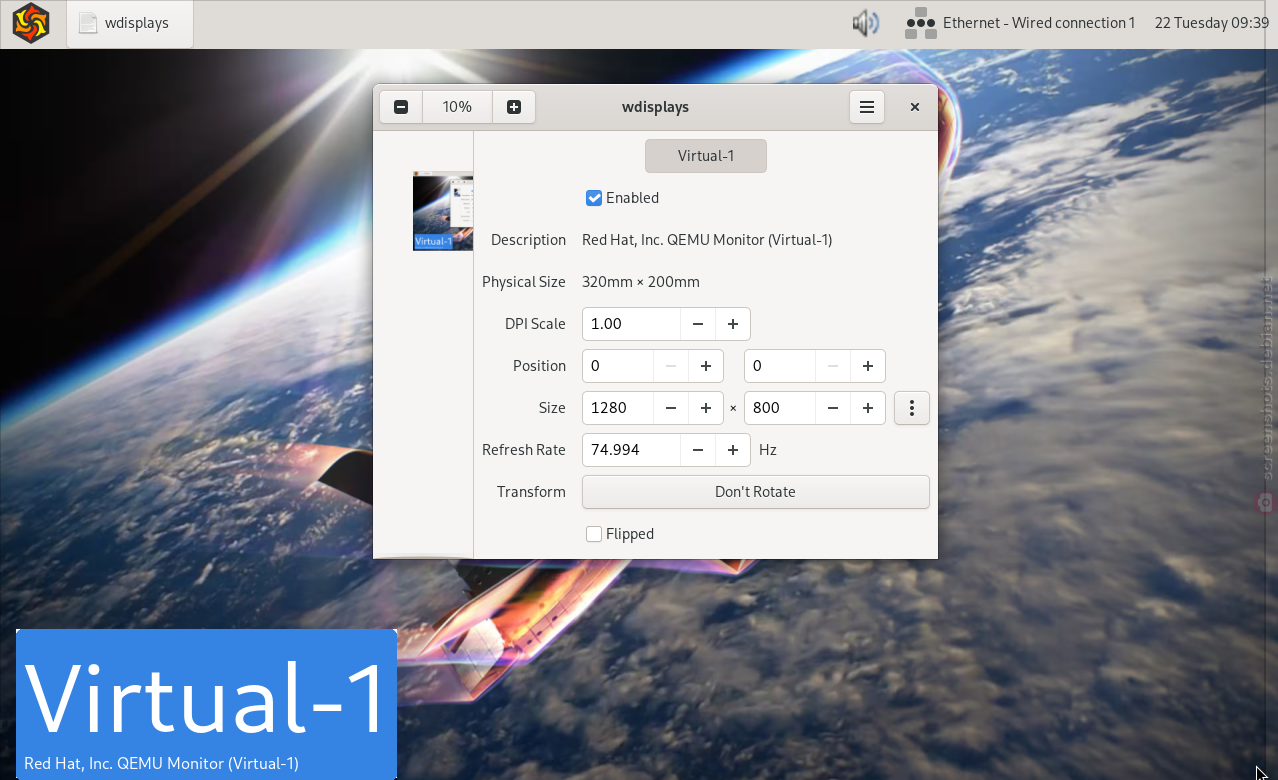This screenshot has height=780, width=1278.
Task: Open the Ethernet network tray icon
Action: pyautogui.click(x=921, y=23)
